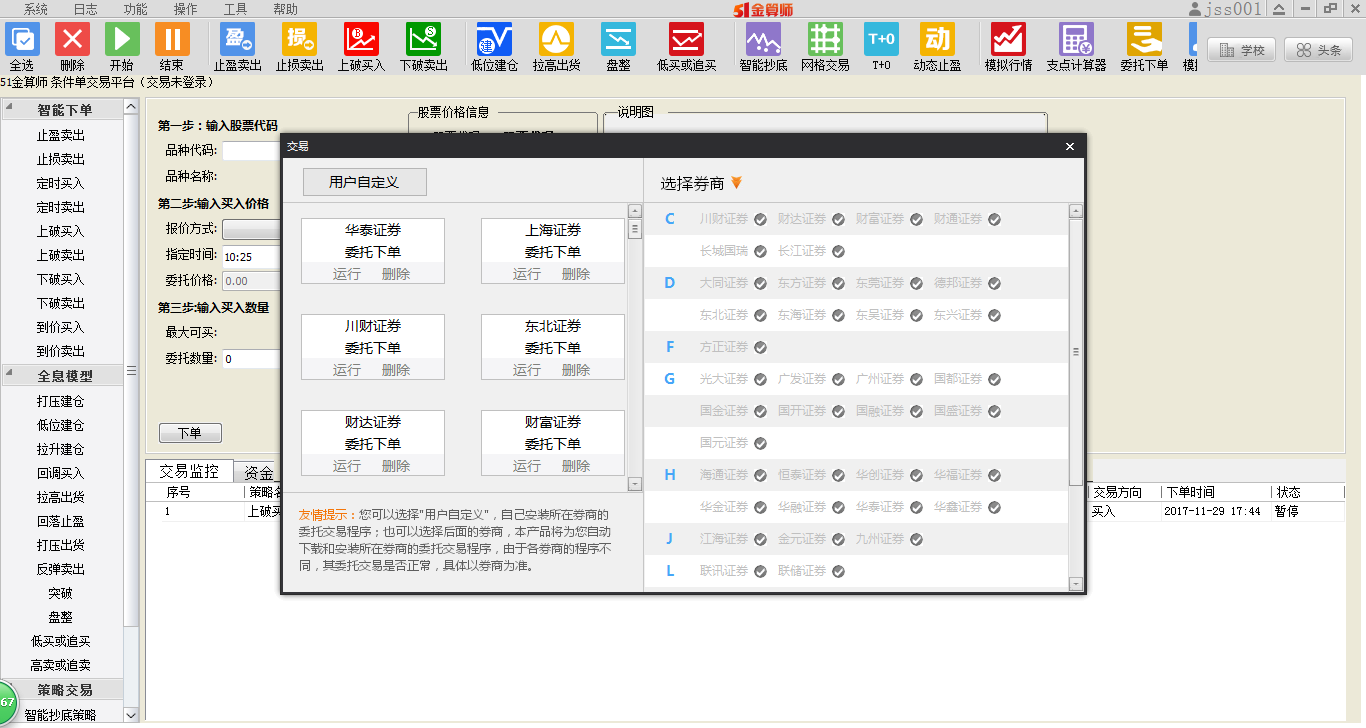Click 删除 under the 上海证券 card

pyautogui.click(x=576, y=274)
